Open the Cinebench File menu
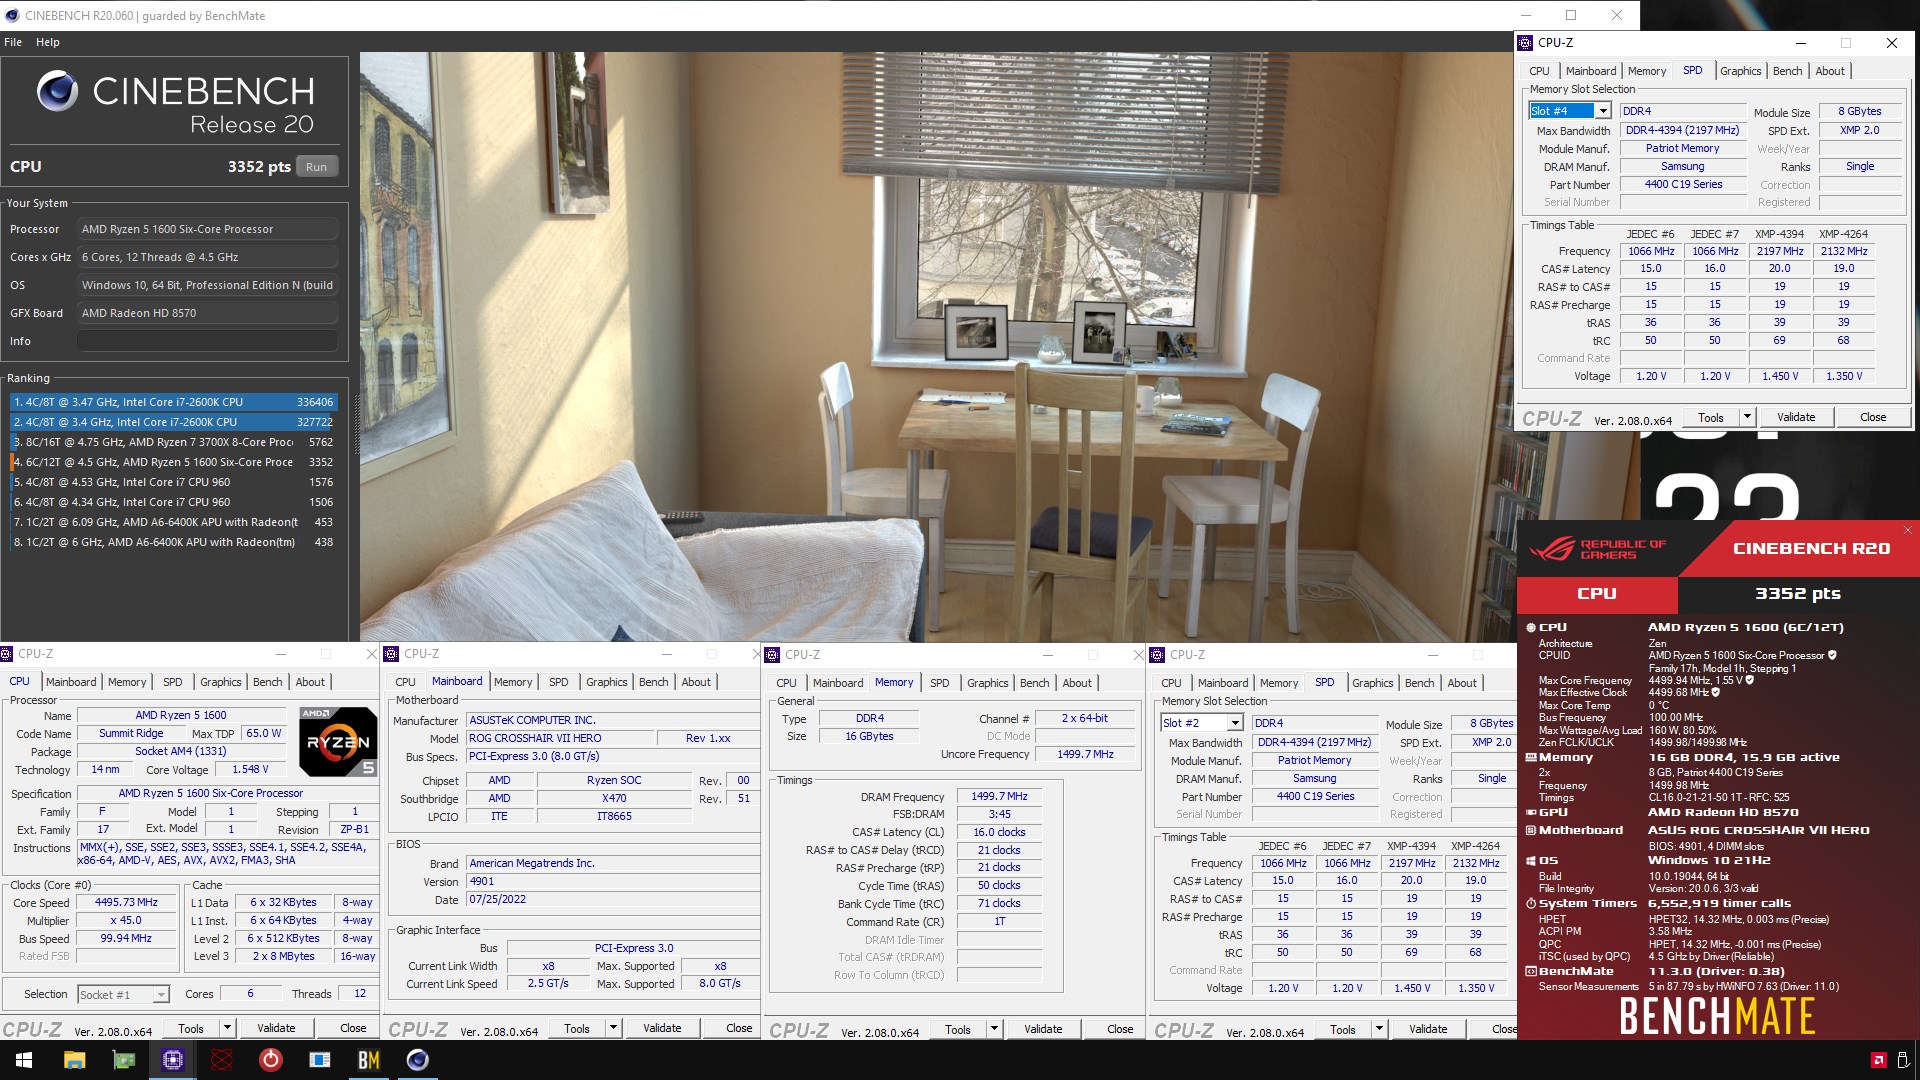 pos(13,42)
